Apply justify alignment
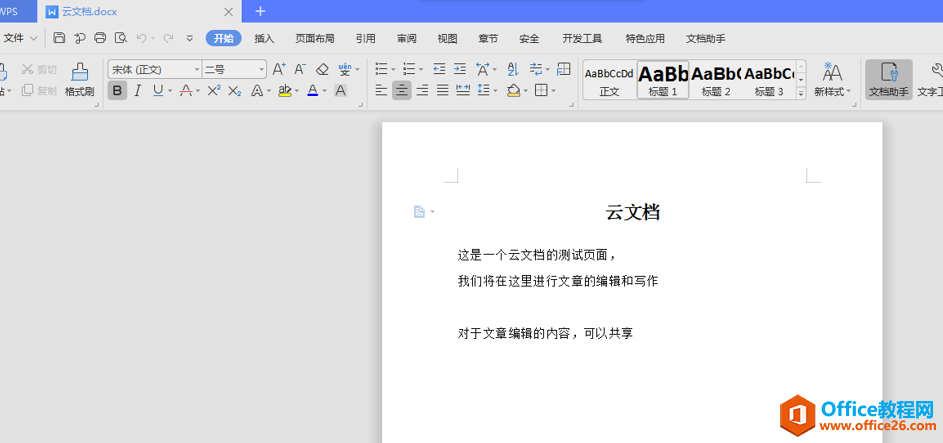The image size is (943, 443). pyautogui.click(x=443, y=91)
